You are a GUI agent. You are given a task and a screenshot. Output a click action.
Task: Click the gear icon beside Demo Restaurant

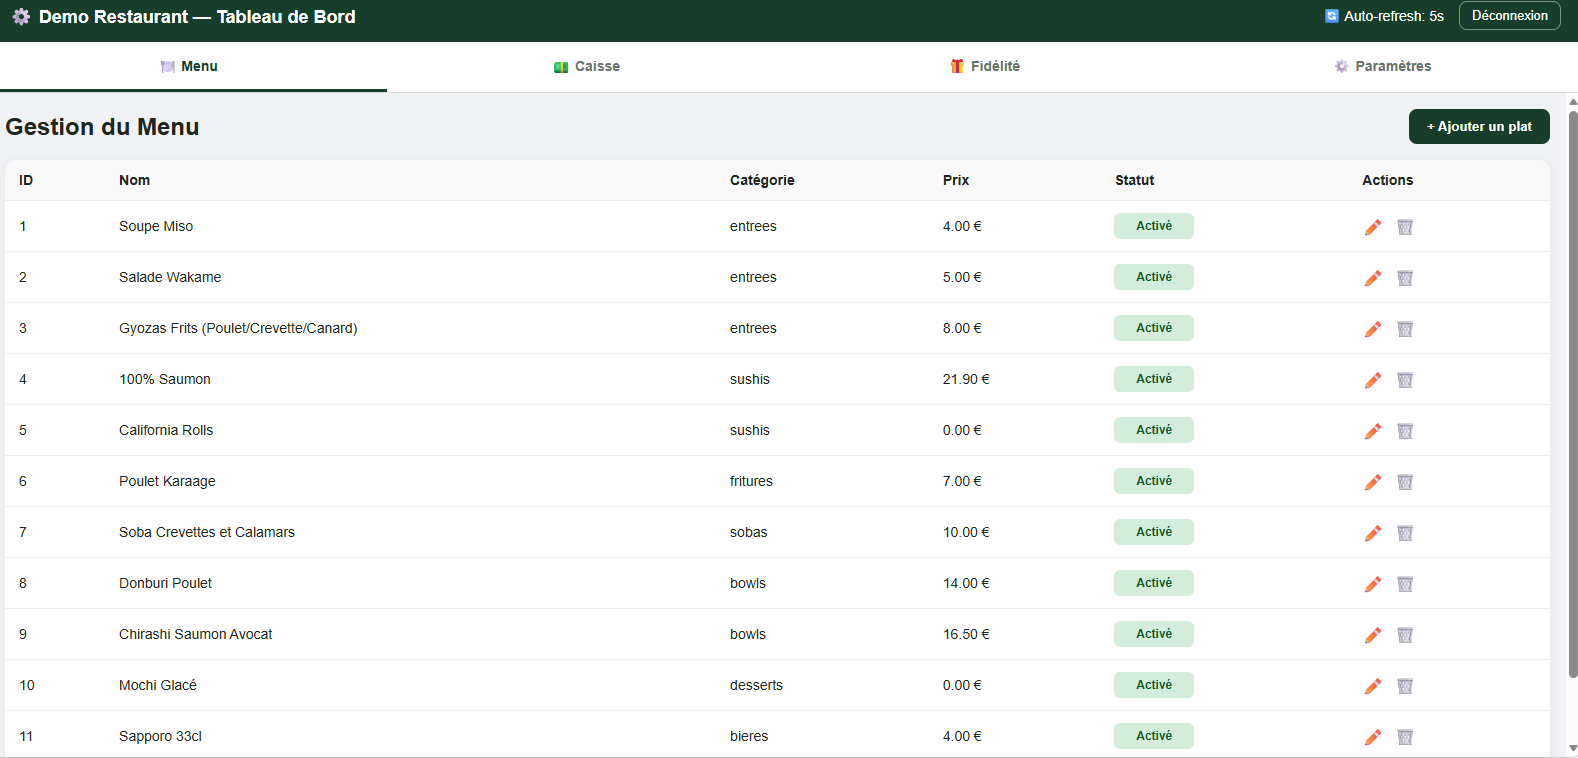tap(21, 17)
